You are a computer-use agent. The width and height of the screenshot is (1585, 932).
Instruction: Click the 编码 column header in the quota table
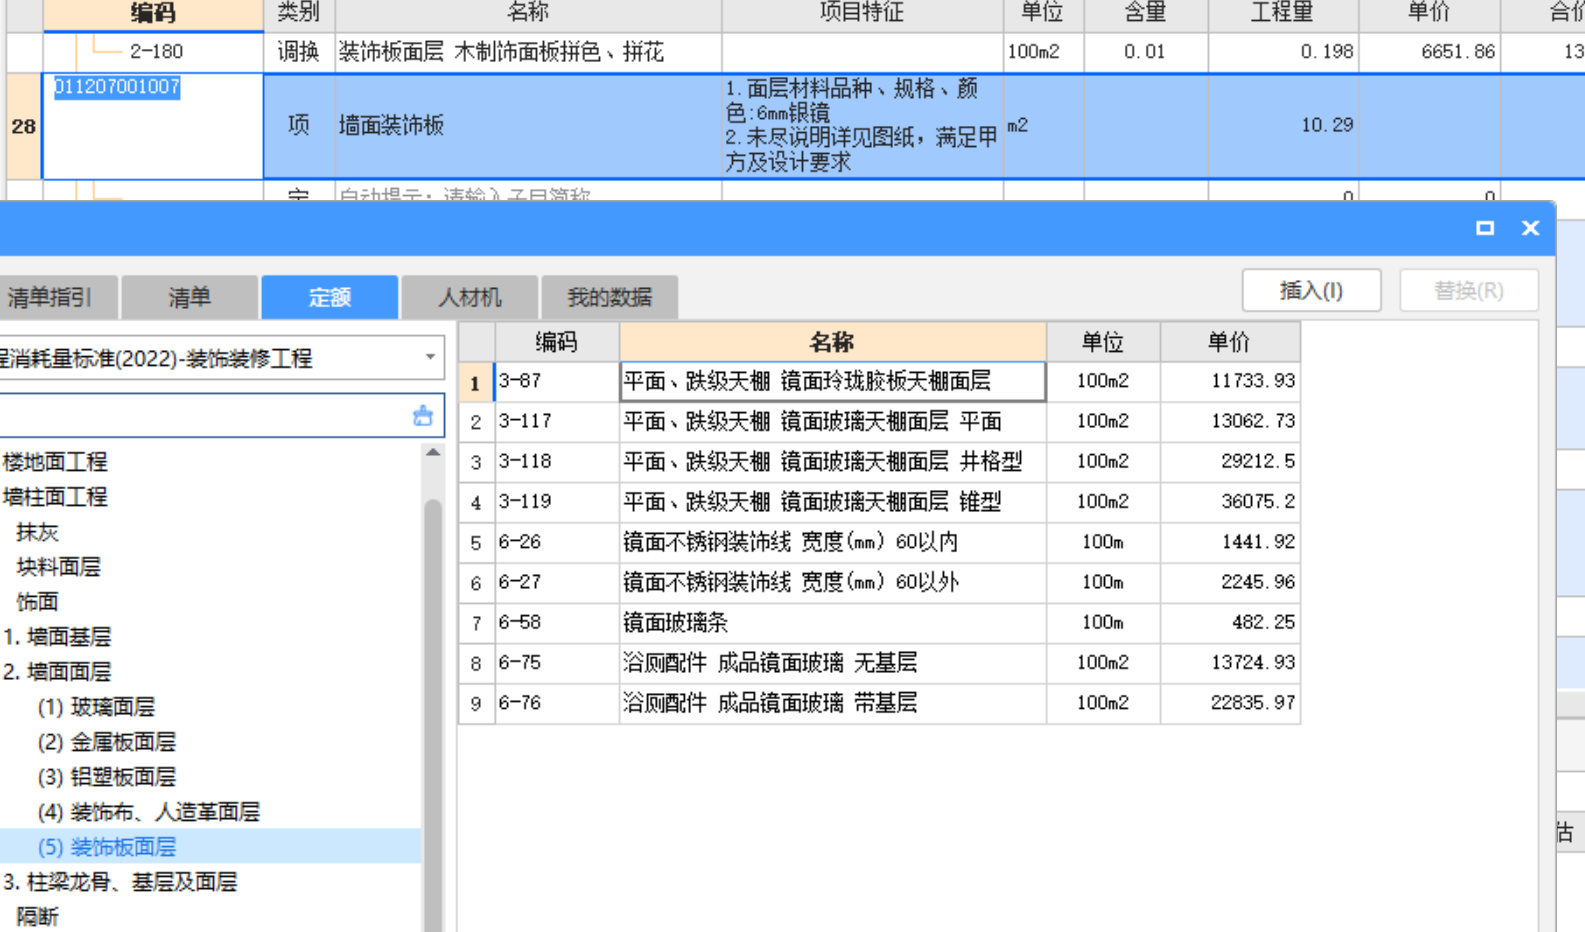point(556,342)
